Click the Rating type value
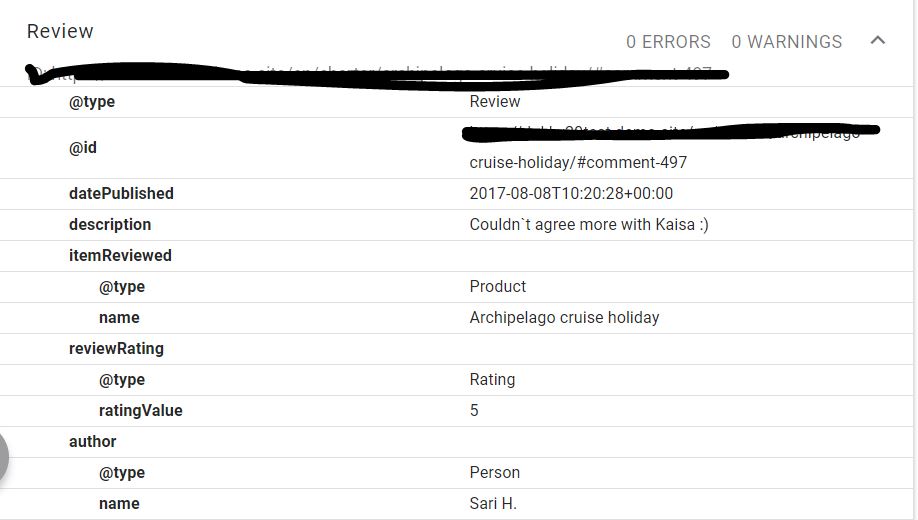The image size is (918, 520). coord(492,380)
